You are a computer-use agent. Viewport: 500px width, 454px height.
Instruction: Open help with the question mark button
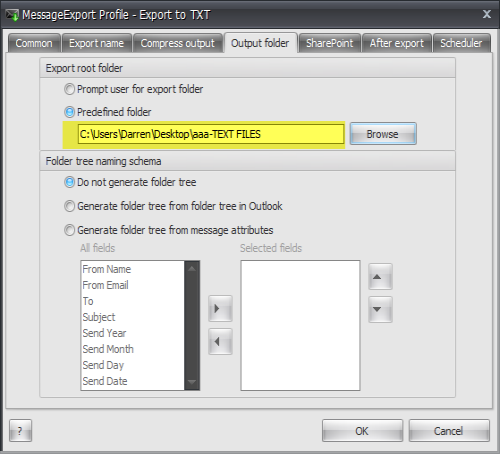click(20, 431)
